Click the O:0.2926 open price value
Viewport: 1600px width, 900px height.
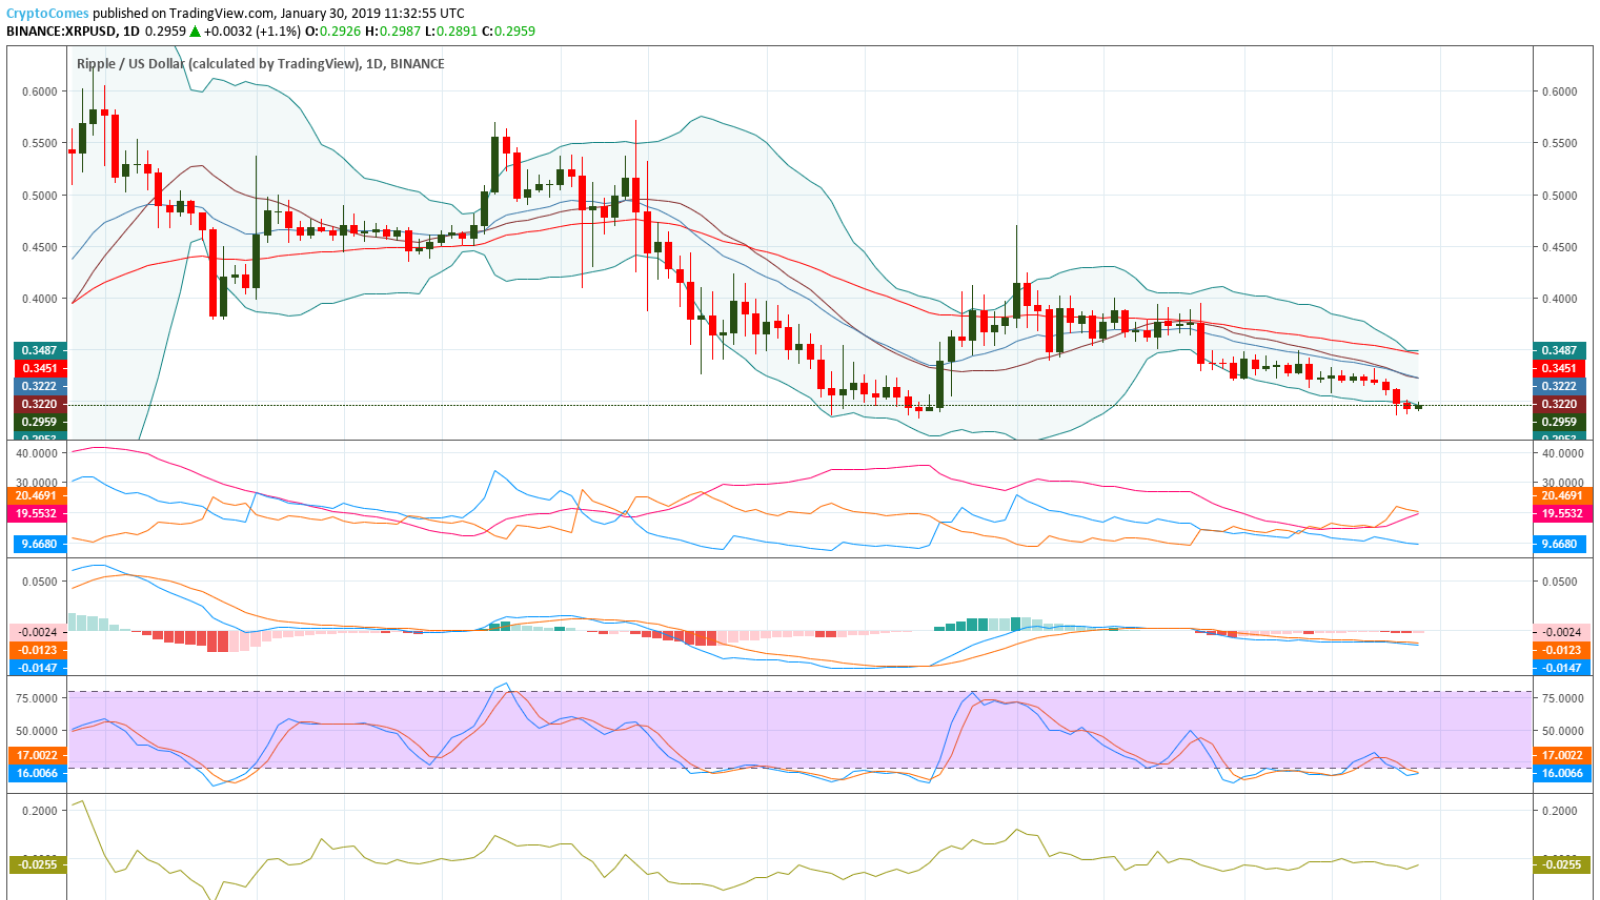(333, 31)
